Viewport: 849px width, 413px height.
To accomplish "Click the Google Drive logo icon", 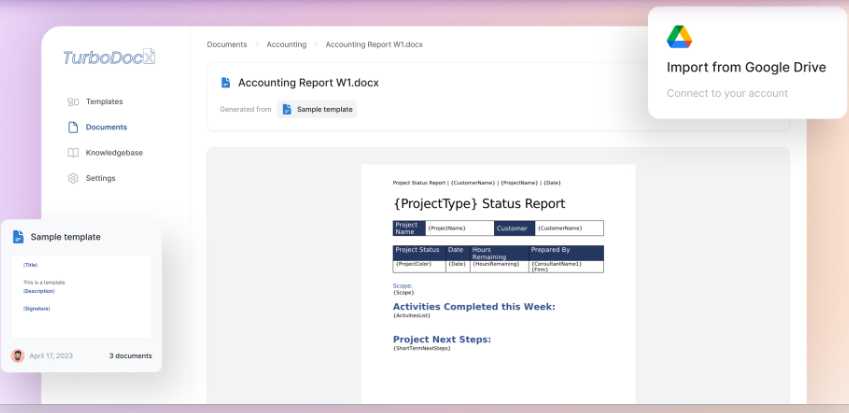I will click(x=680, y=37).
